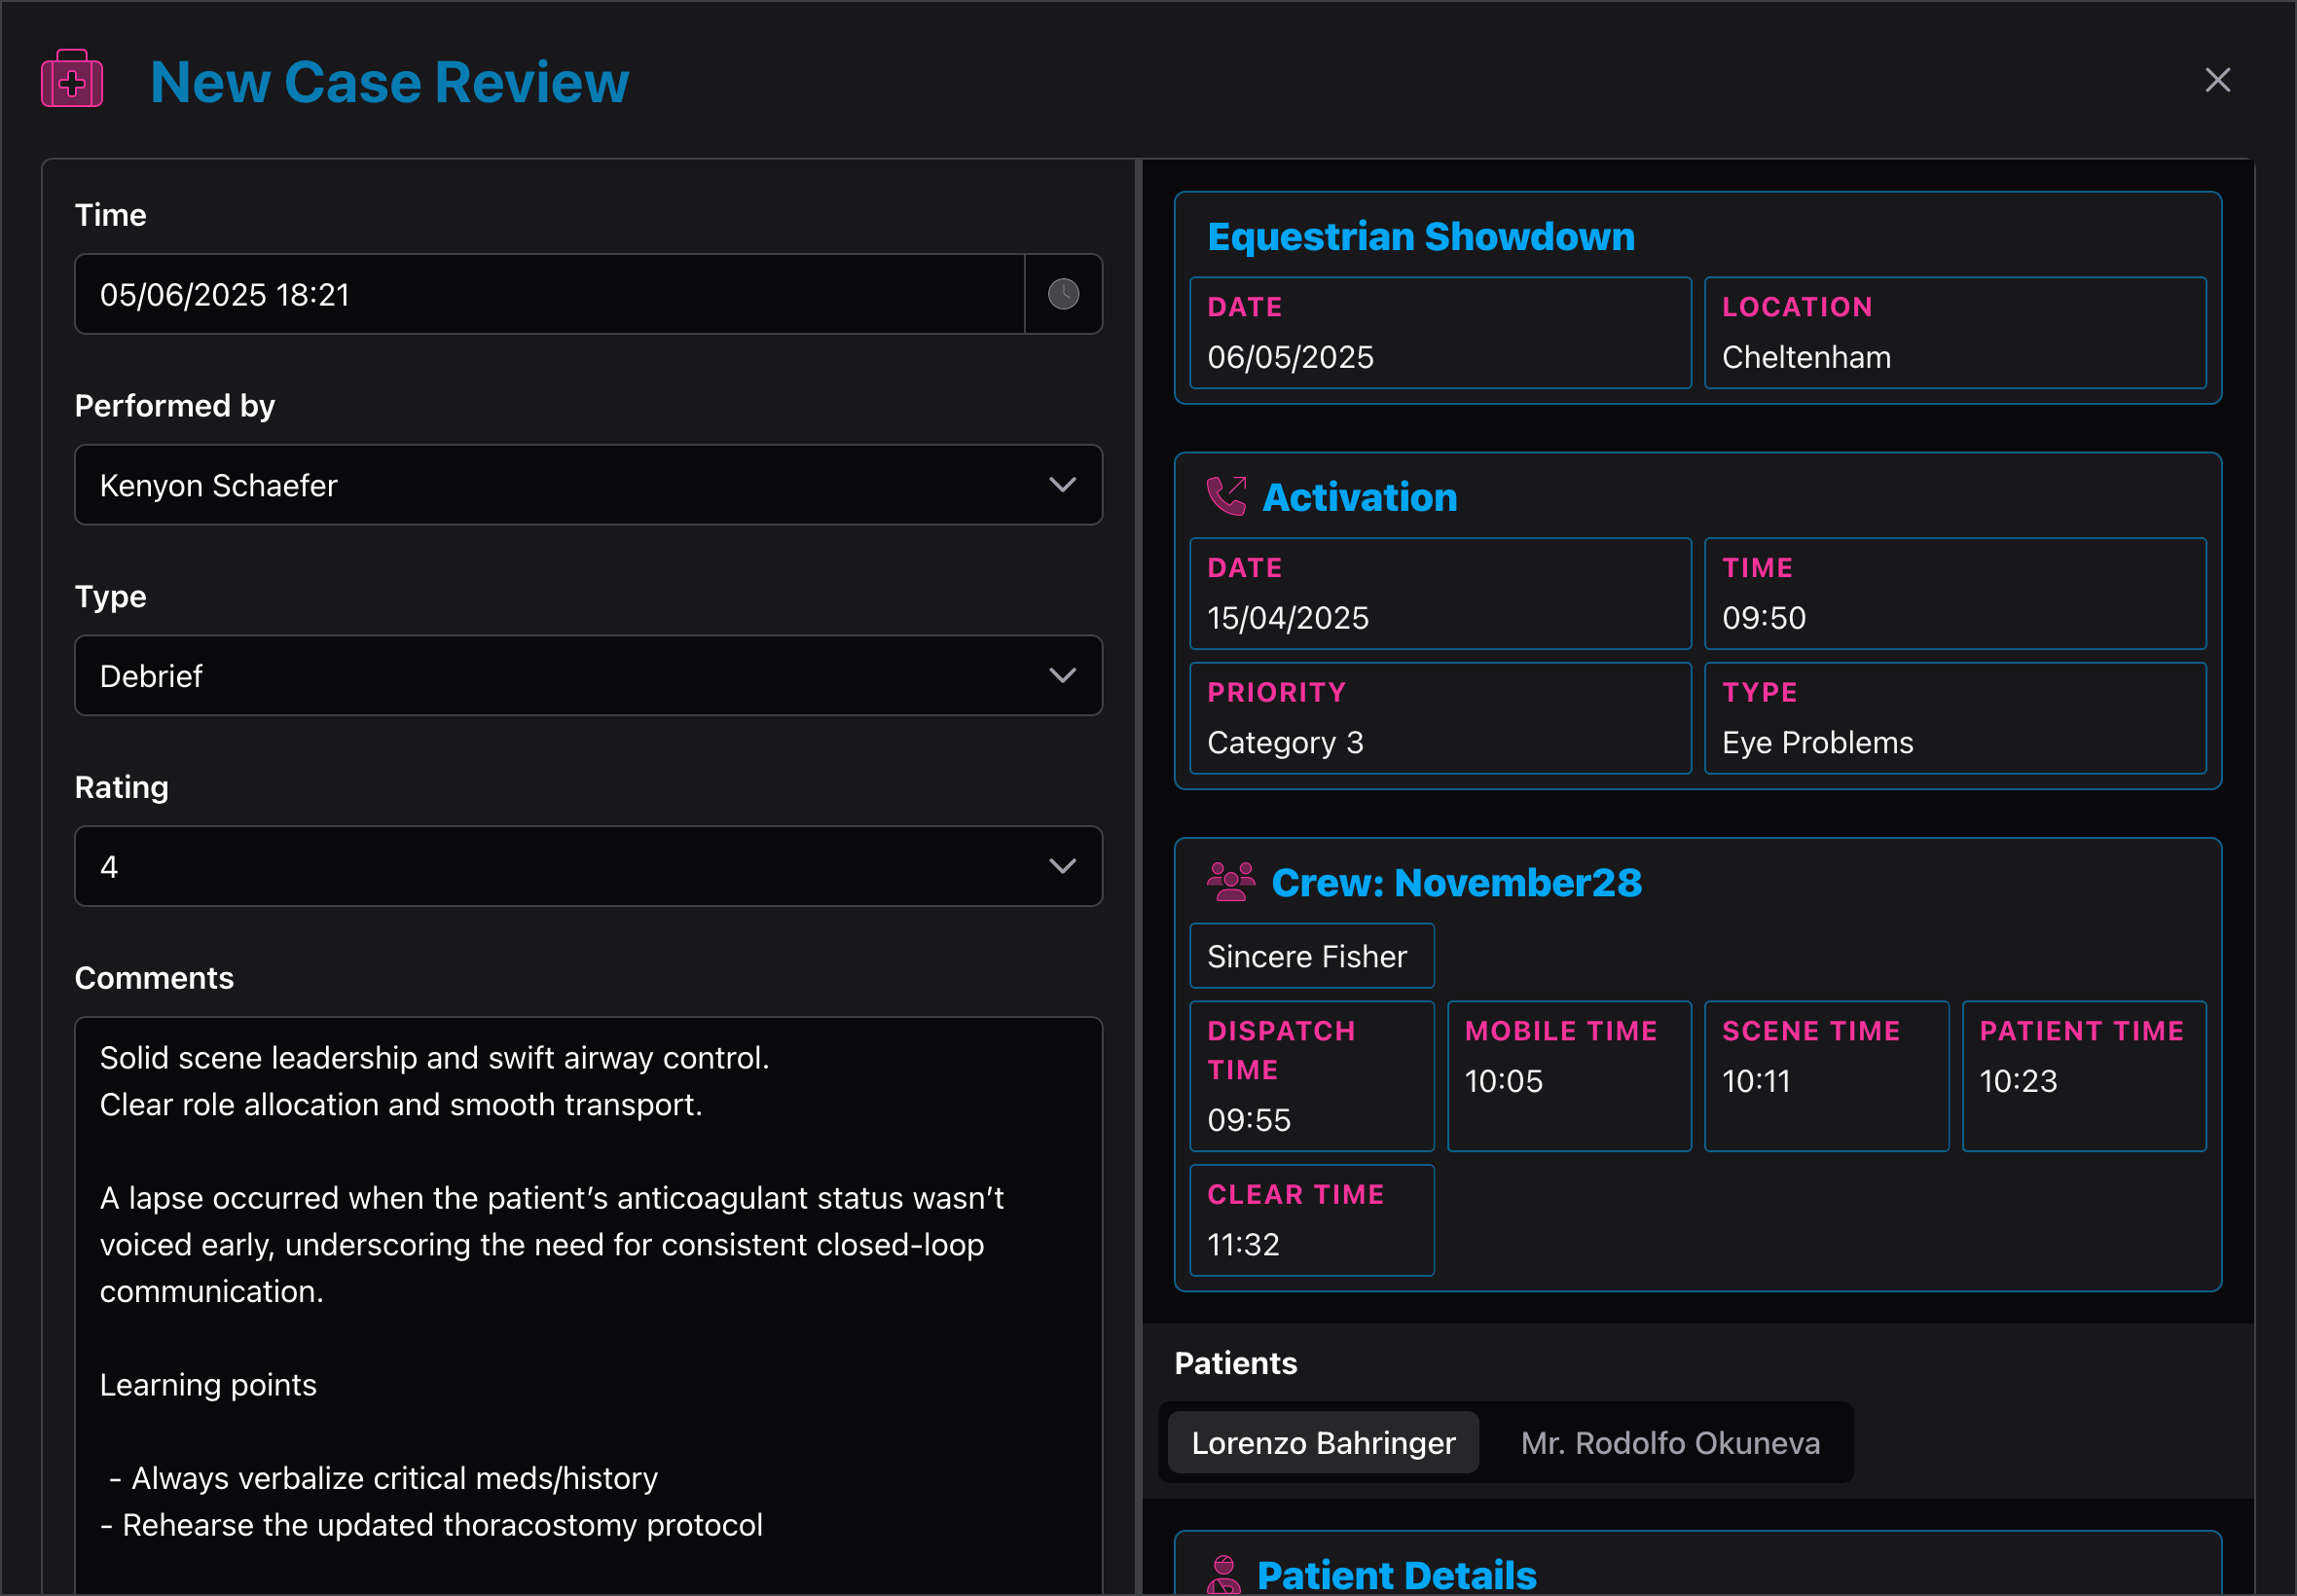Image resolution: width=2297 pixels, height=1596 pixels.
Task: Select the Lorenzo Bahringer patient tab
Action: point(1322,1442)
